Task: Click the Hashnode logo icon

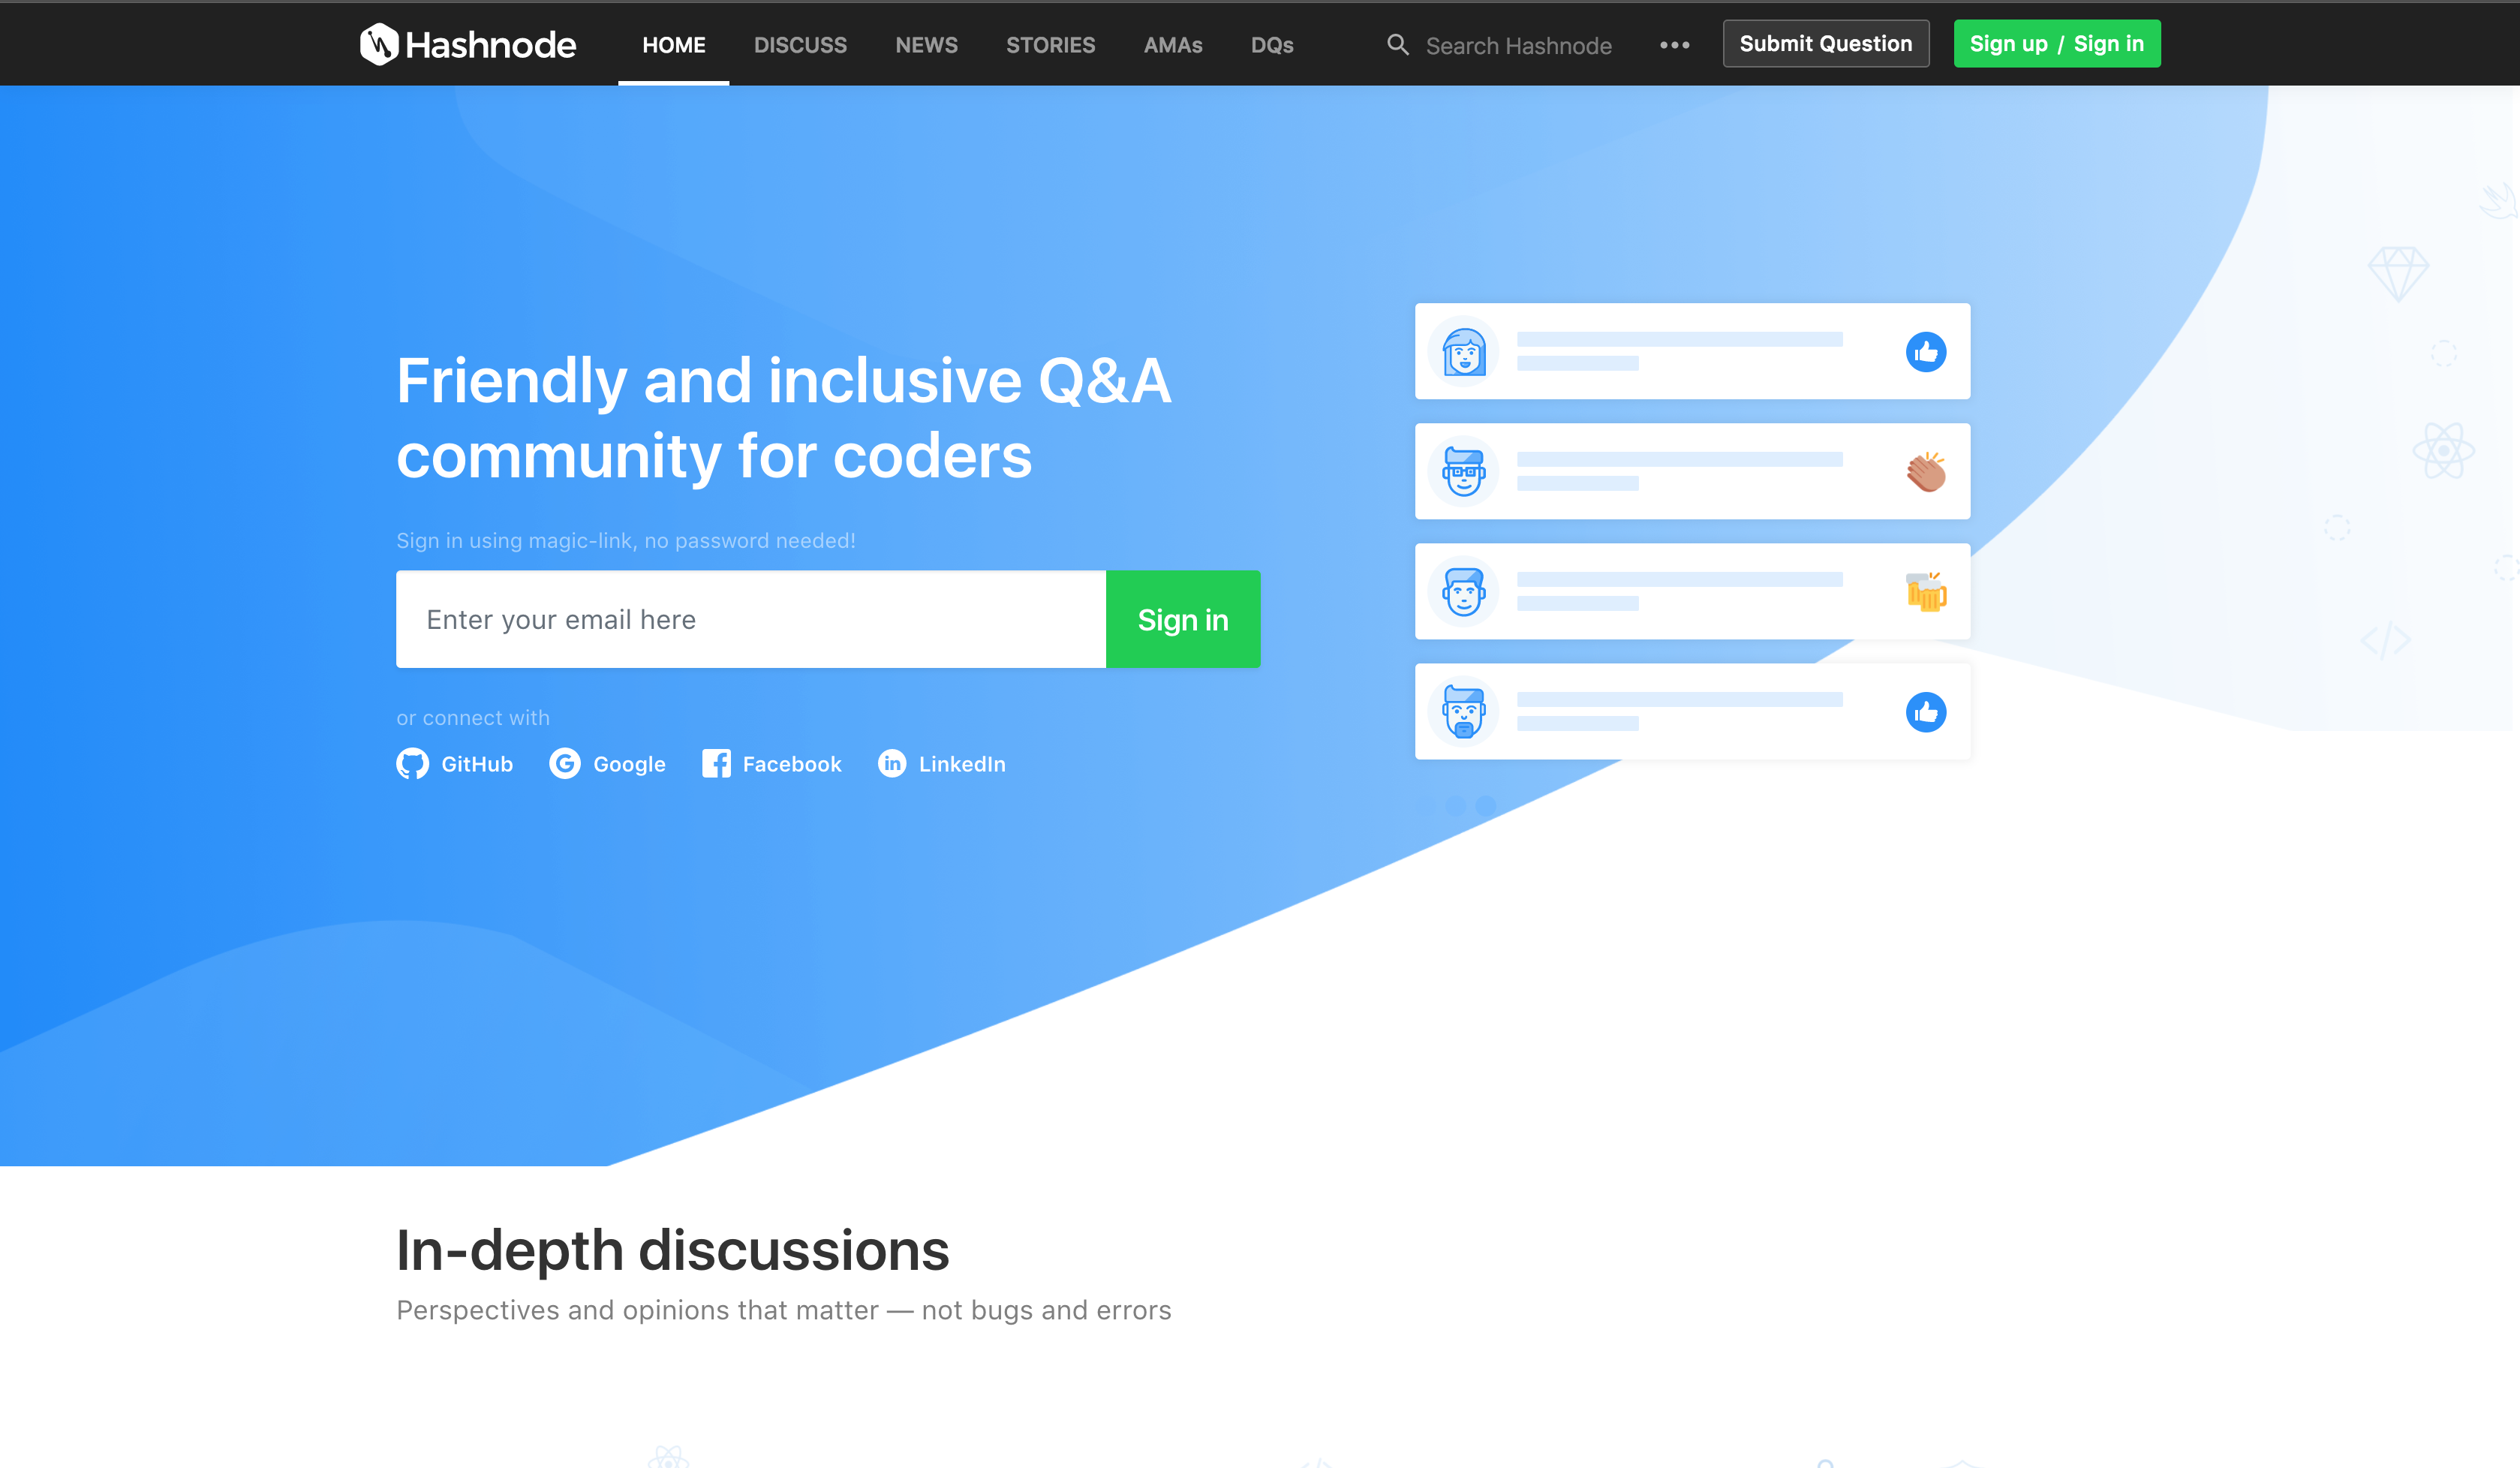Action: pyautogui.click(x=379, y=44)
